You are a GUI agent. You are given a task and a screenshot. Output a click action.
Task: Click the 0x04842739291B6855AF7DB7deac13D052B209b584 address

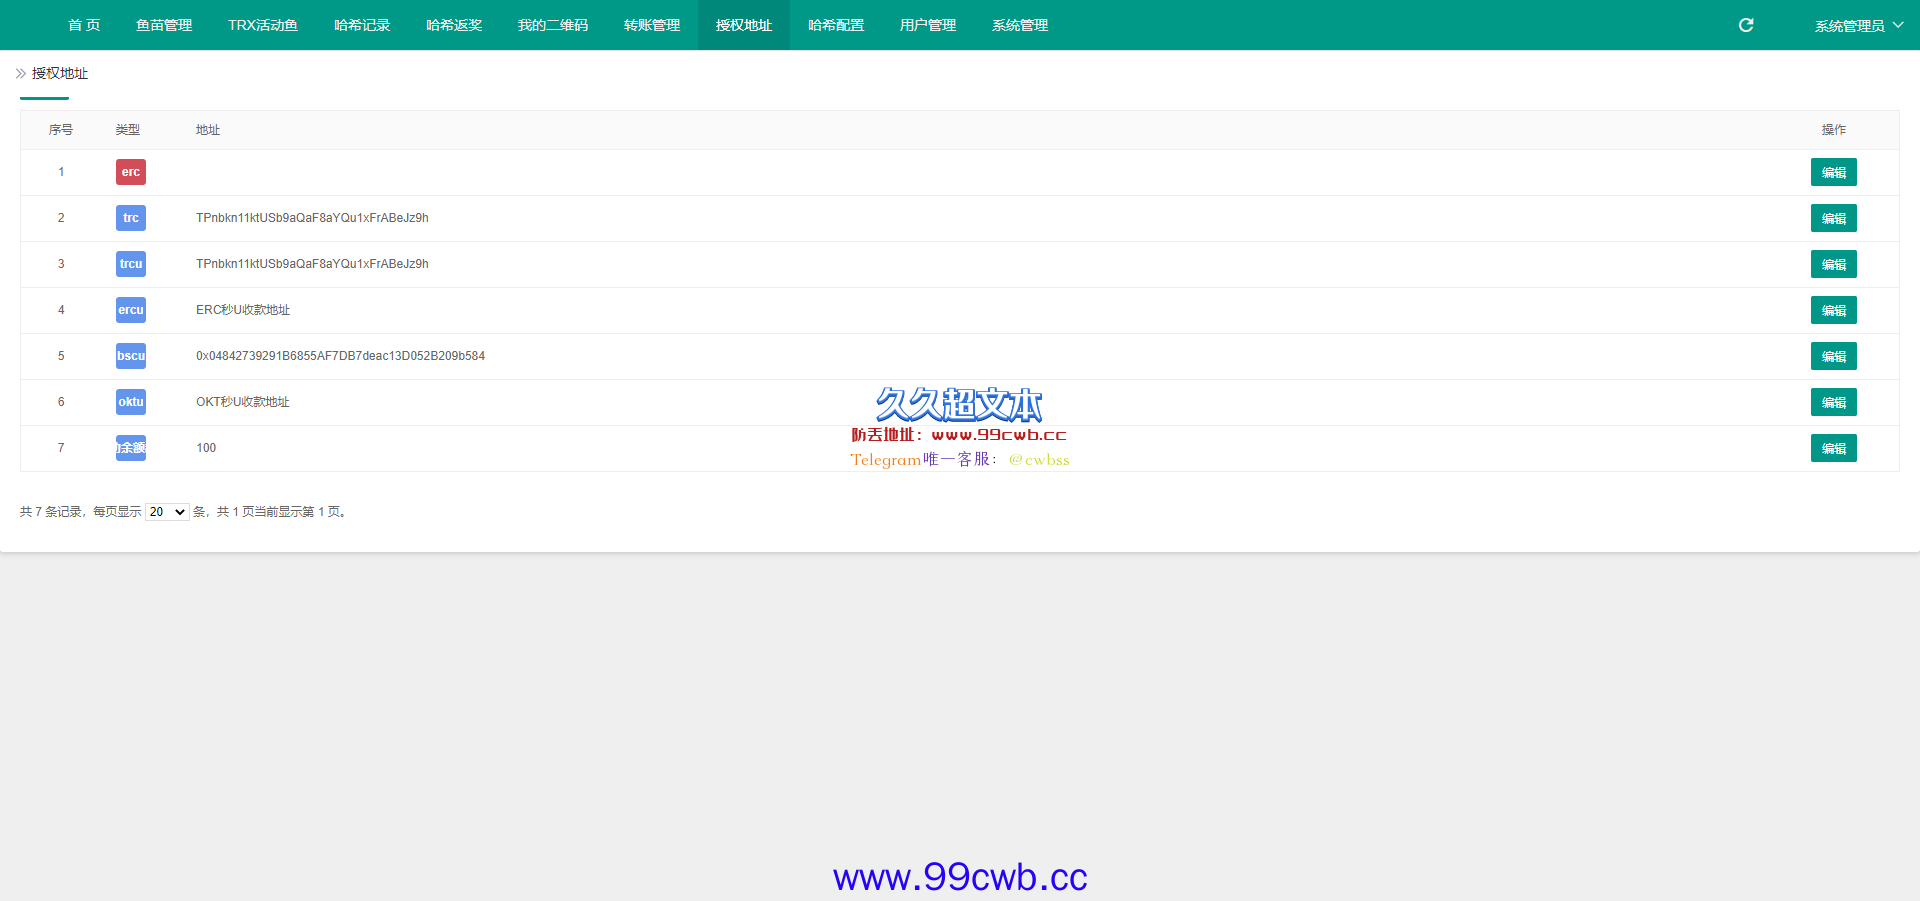340,356
